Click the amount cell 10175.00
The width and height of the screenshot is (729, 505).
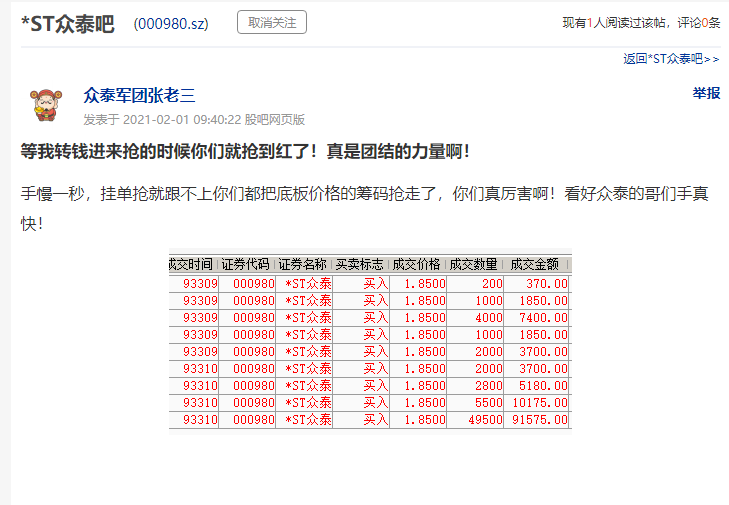coord(537,403)
